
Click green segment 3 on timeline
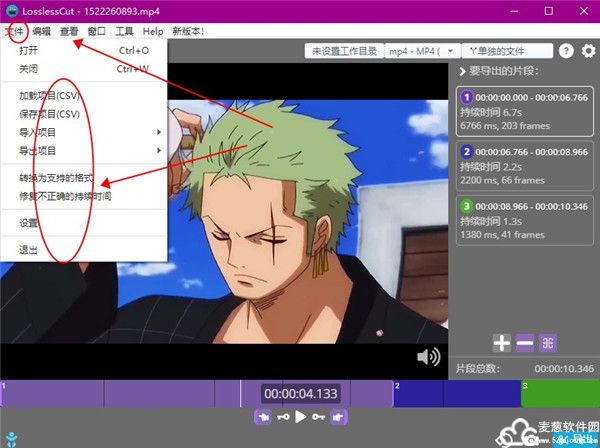pos(560,394)
